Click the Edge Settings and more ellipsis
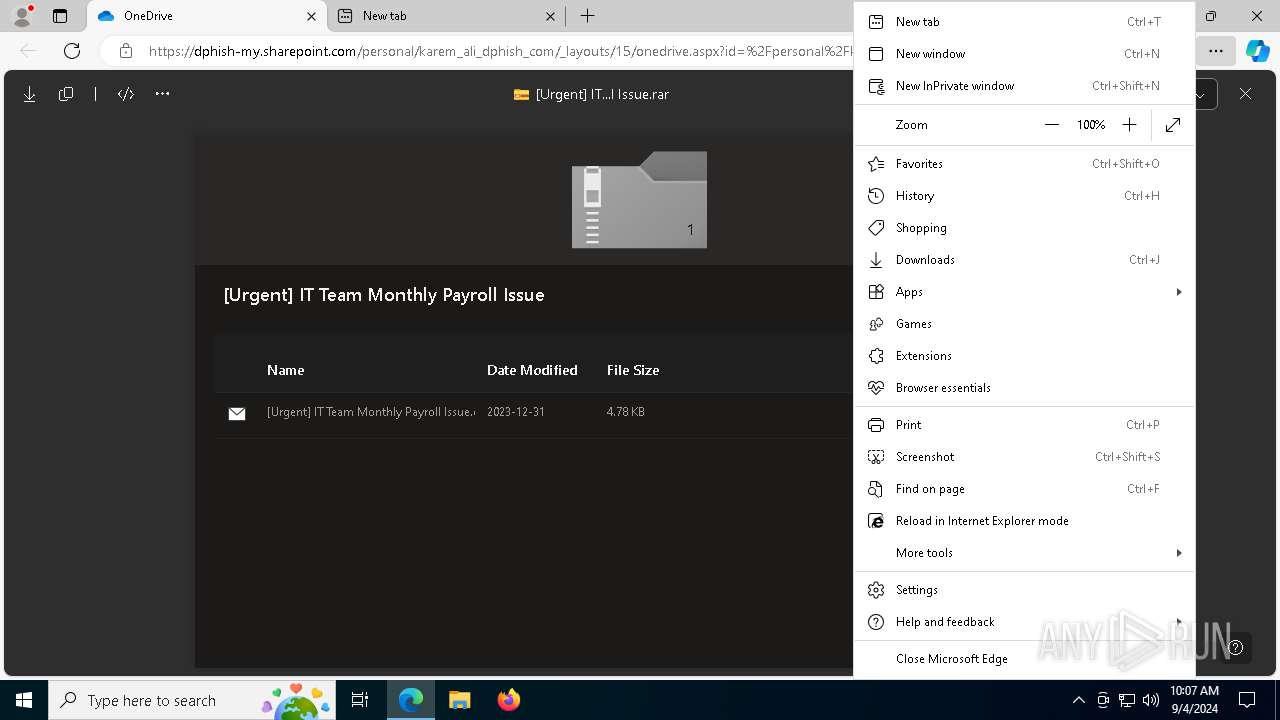1280x720 pixels. [1216, 51]
